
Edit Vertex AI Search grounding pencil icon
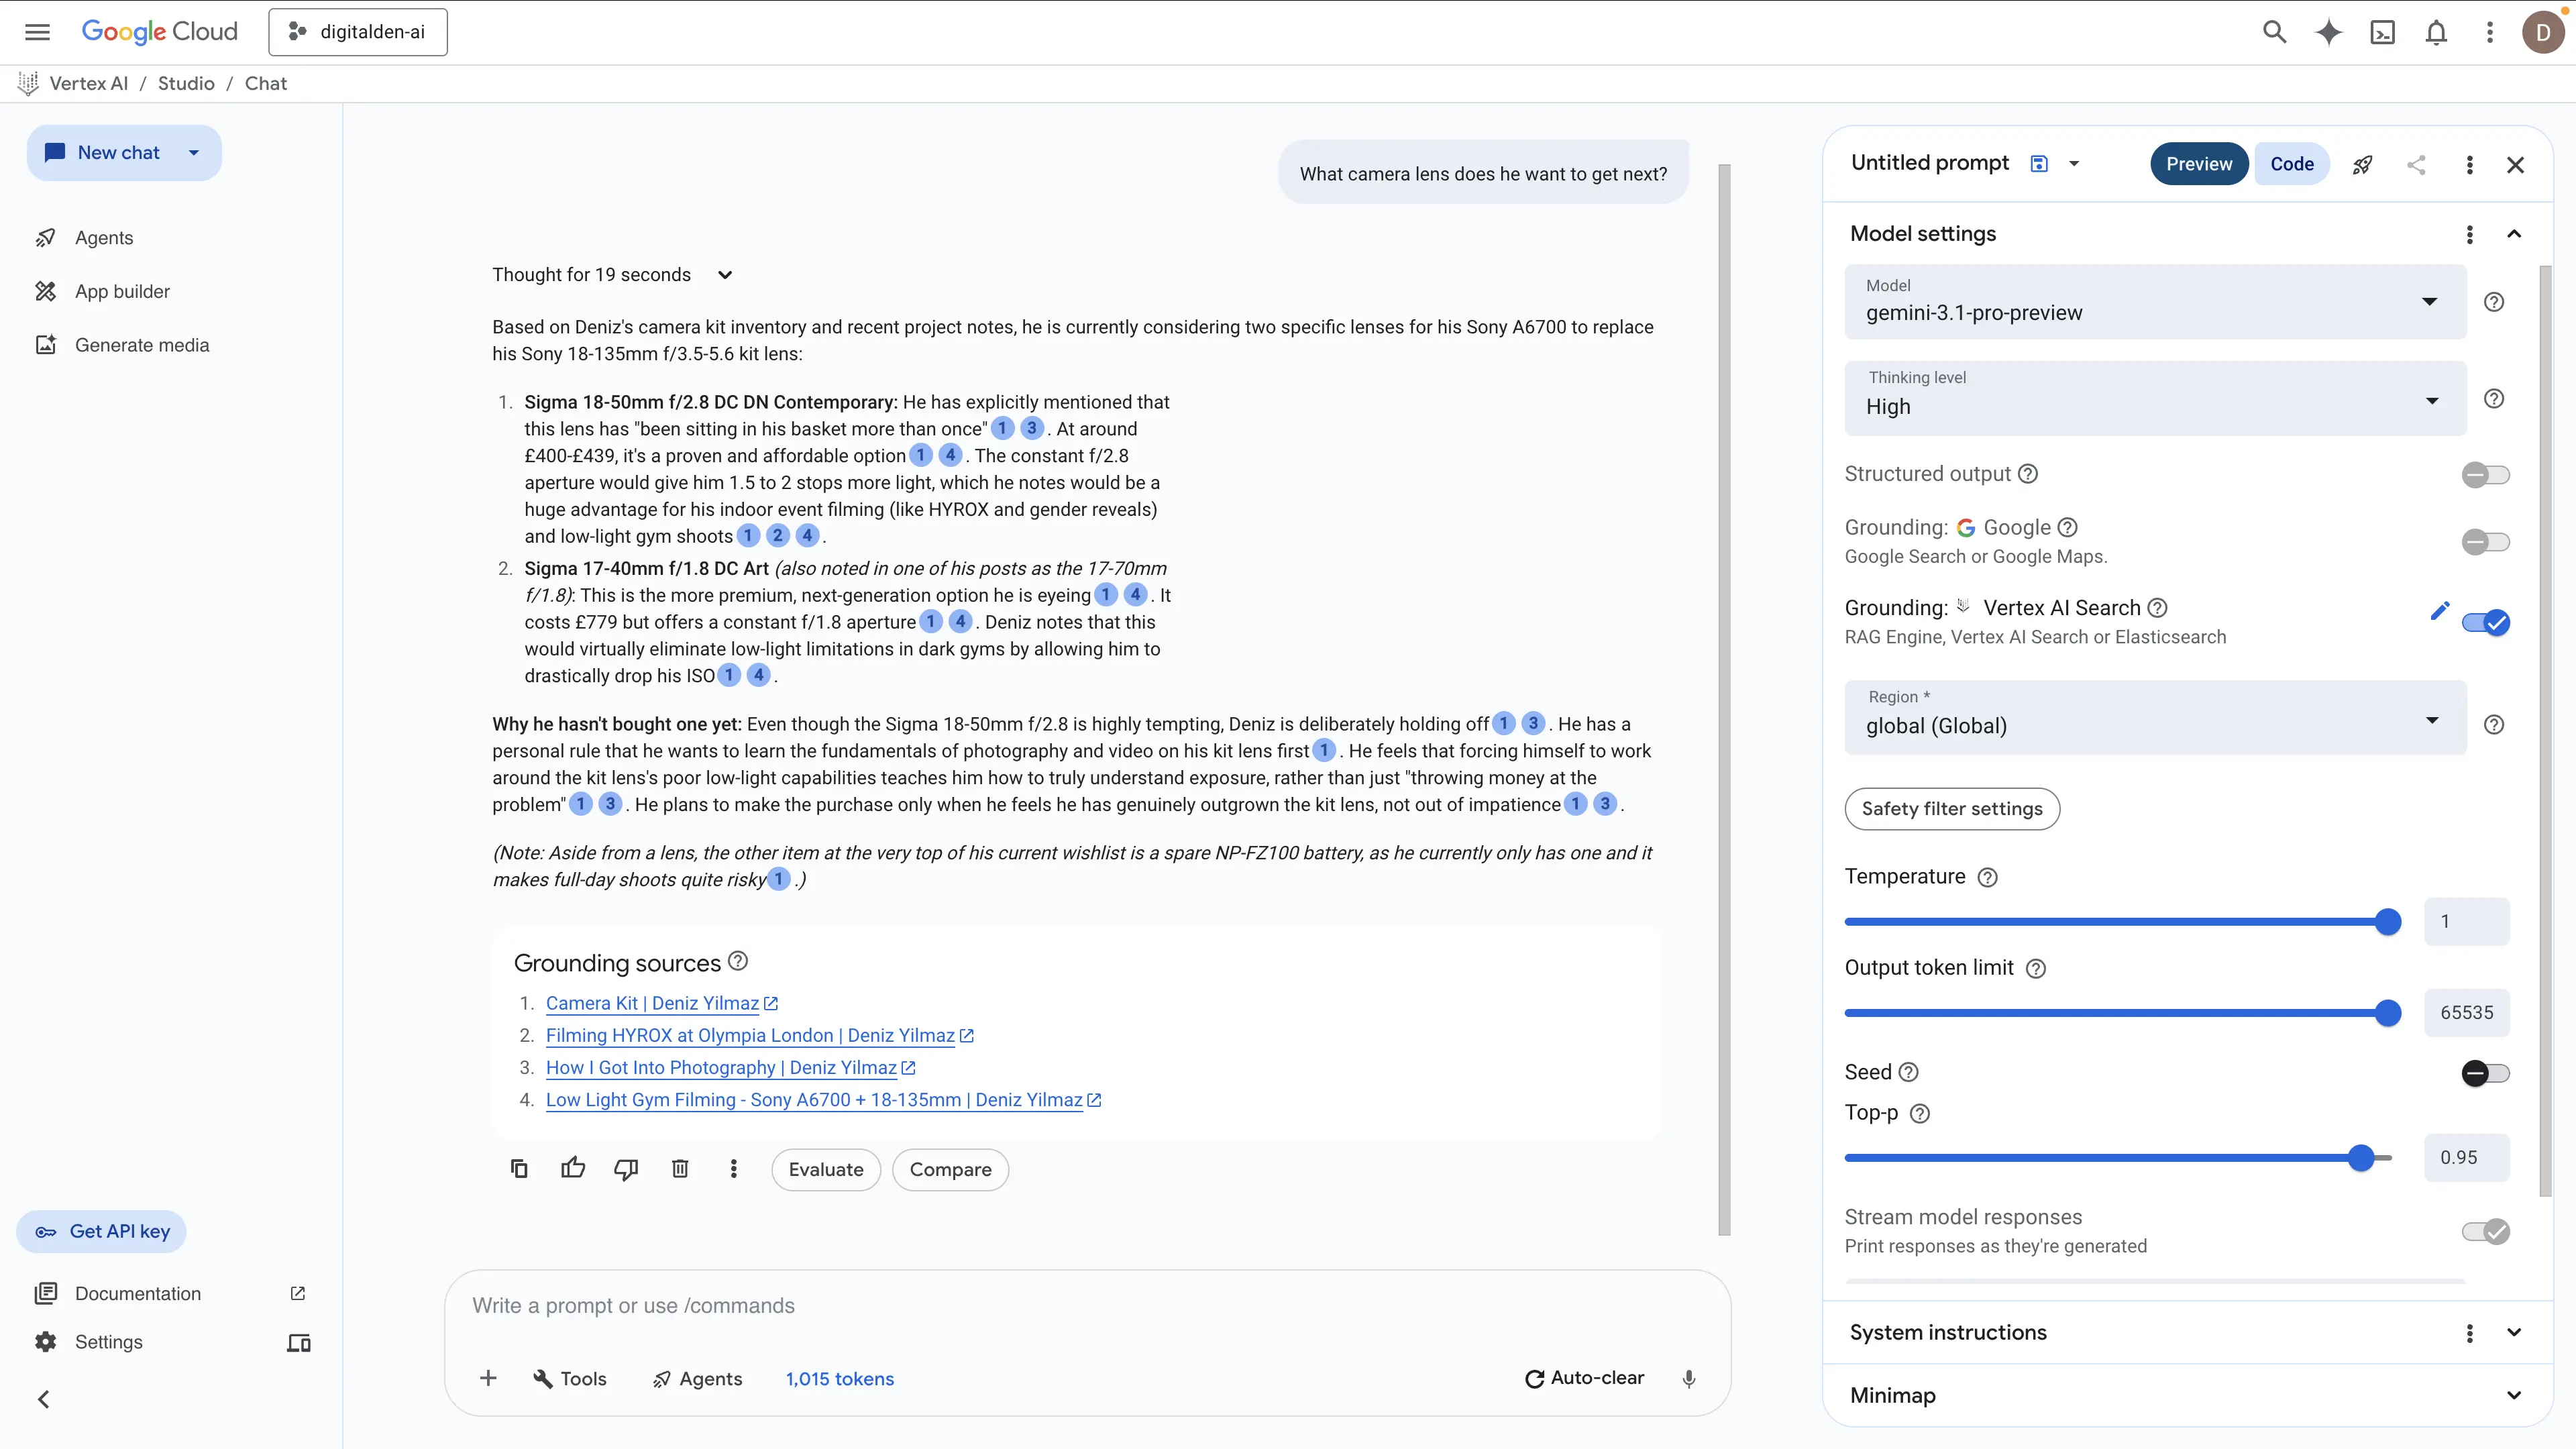tap(2440, 610)
